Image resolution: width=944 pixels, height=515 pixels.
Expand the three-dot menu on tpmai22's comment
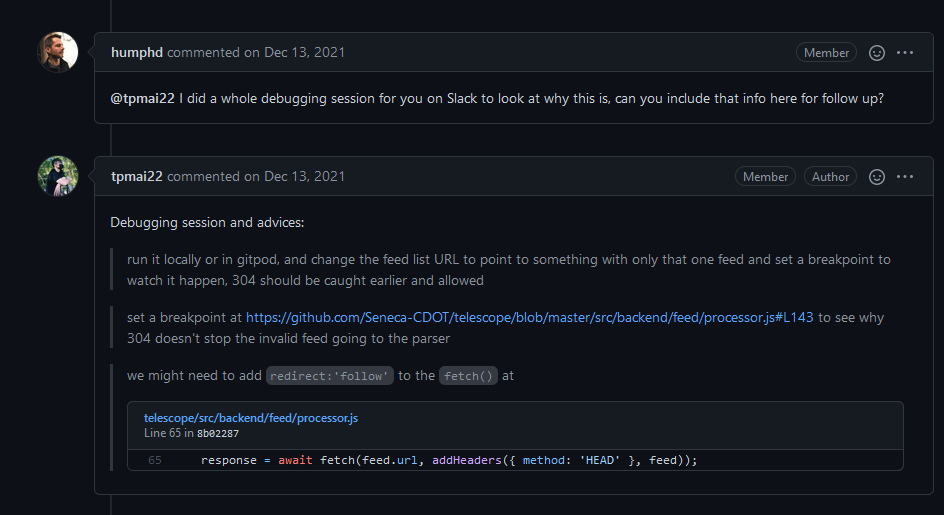[905, 177]
